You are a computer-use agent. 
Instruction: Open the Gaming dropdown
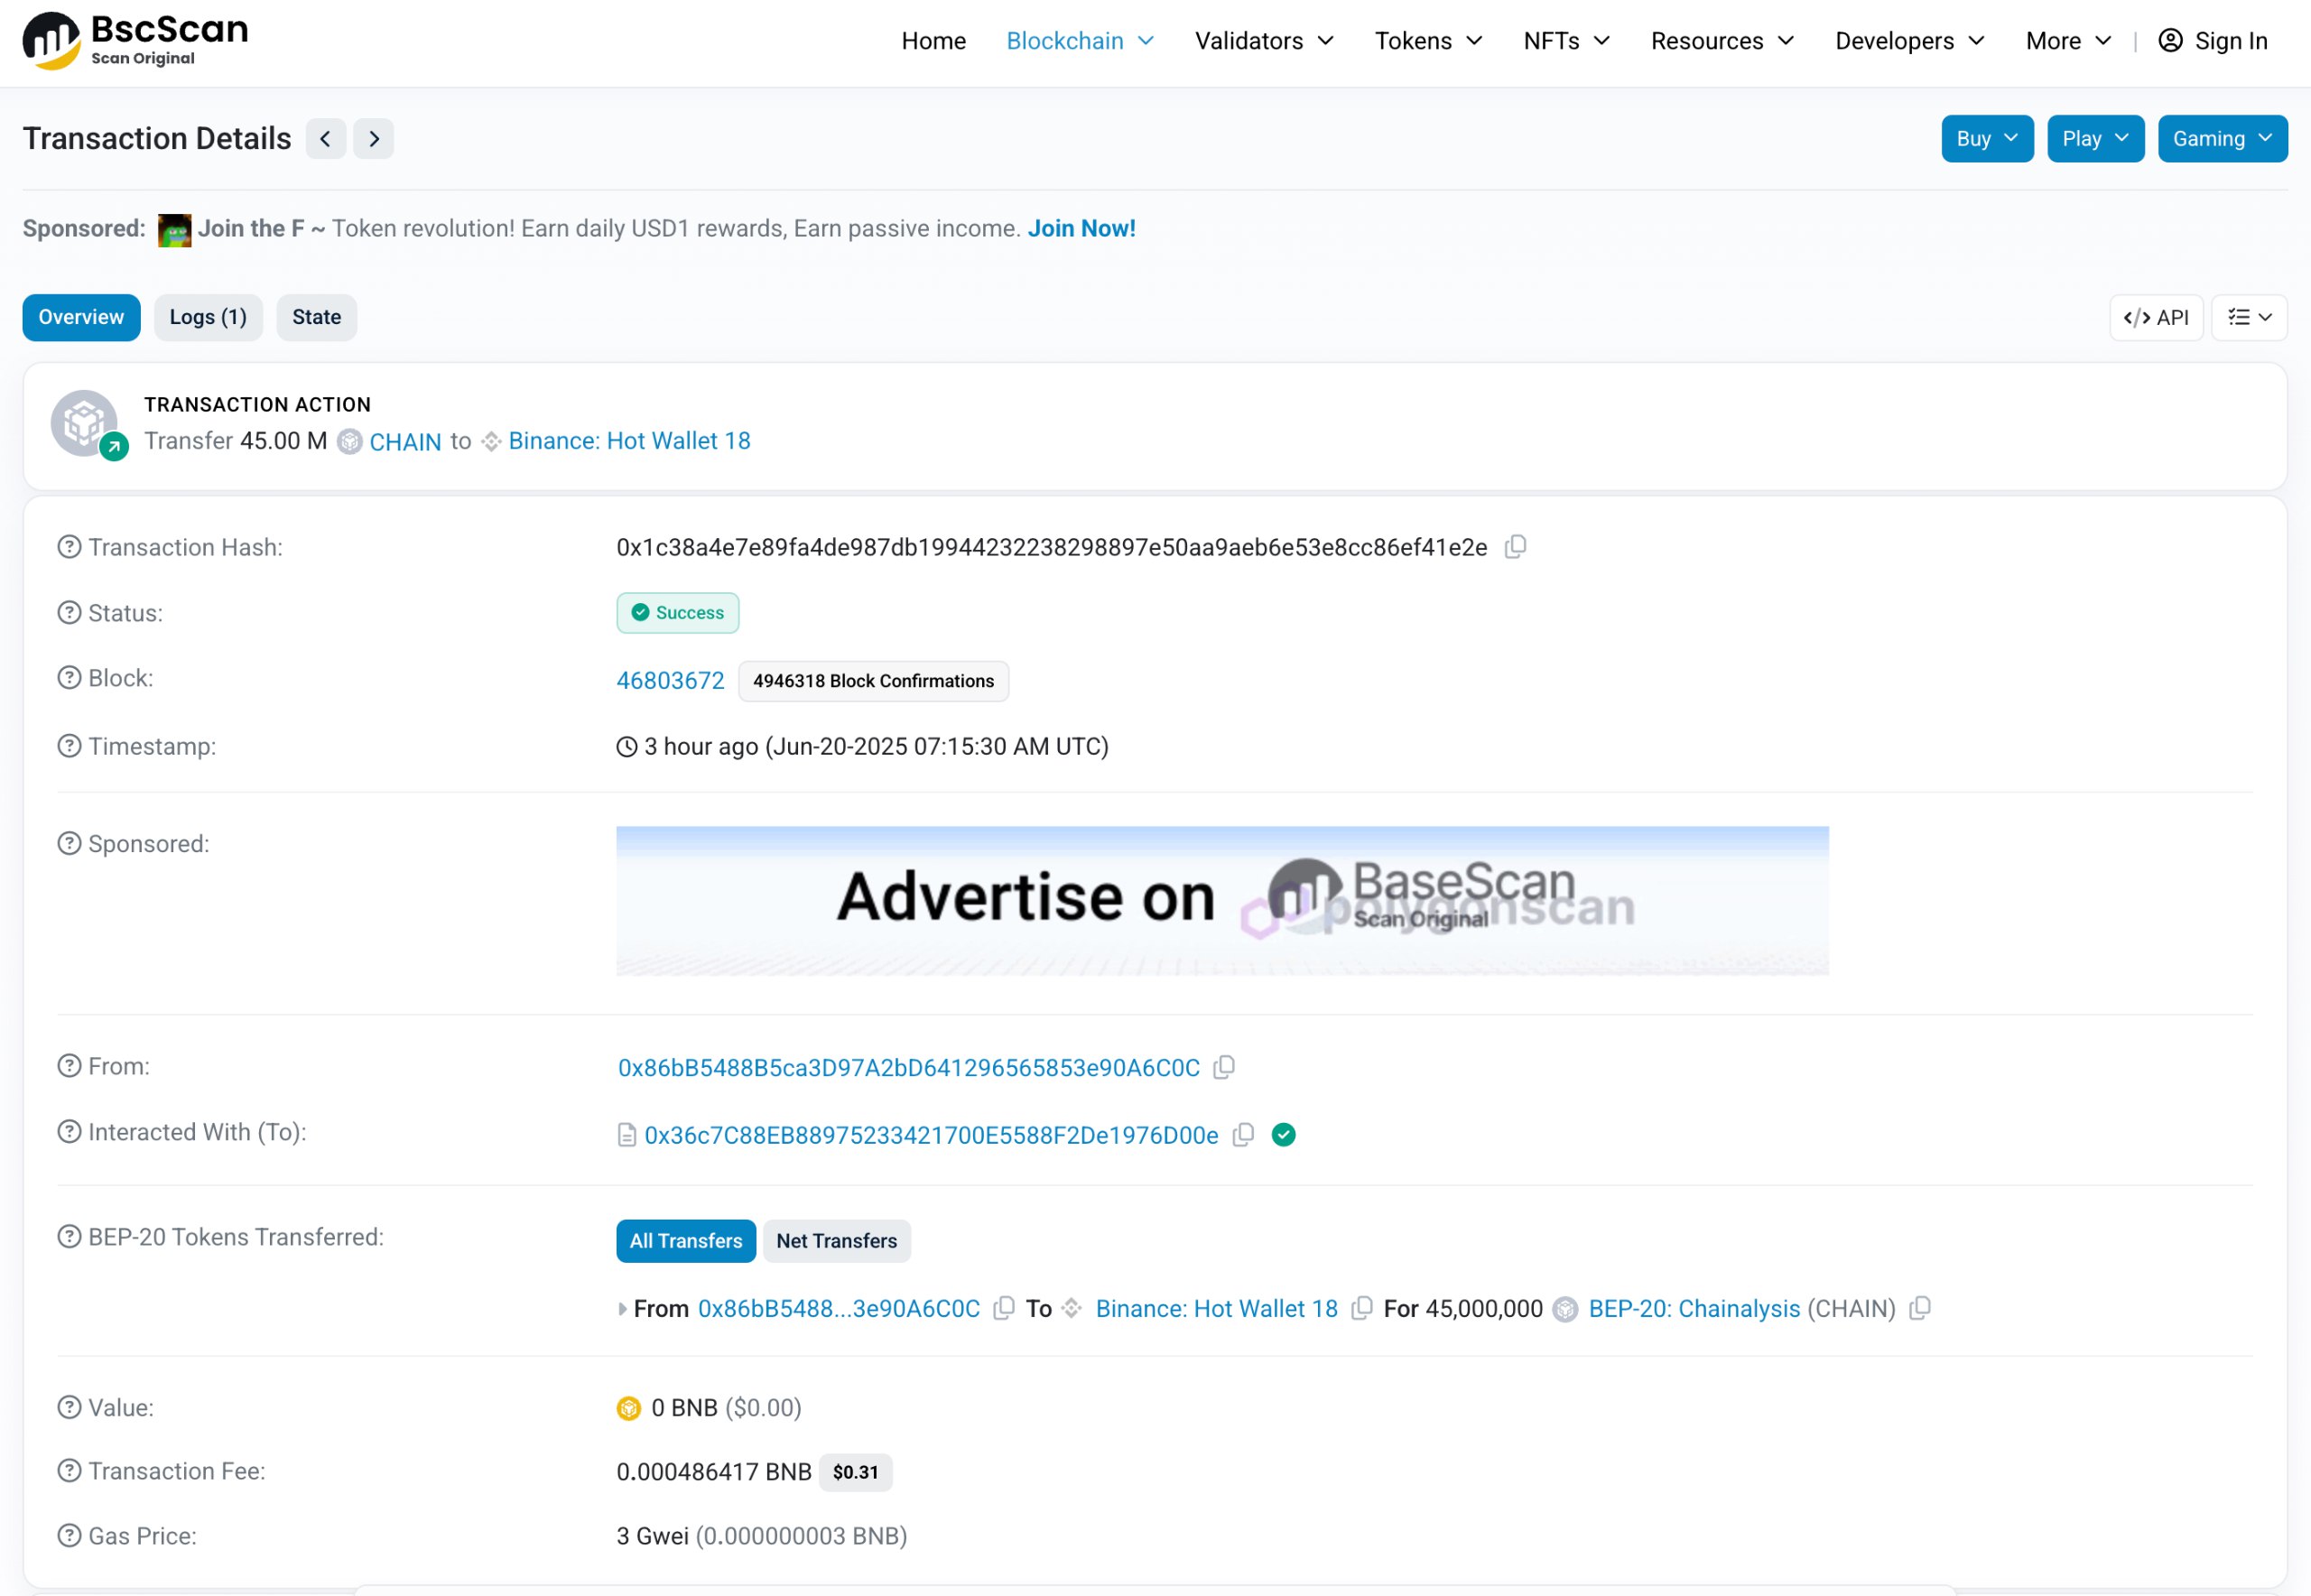click(x=2222, y=139)
